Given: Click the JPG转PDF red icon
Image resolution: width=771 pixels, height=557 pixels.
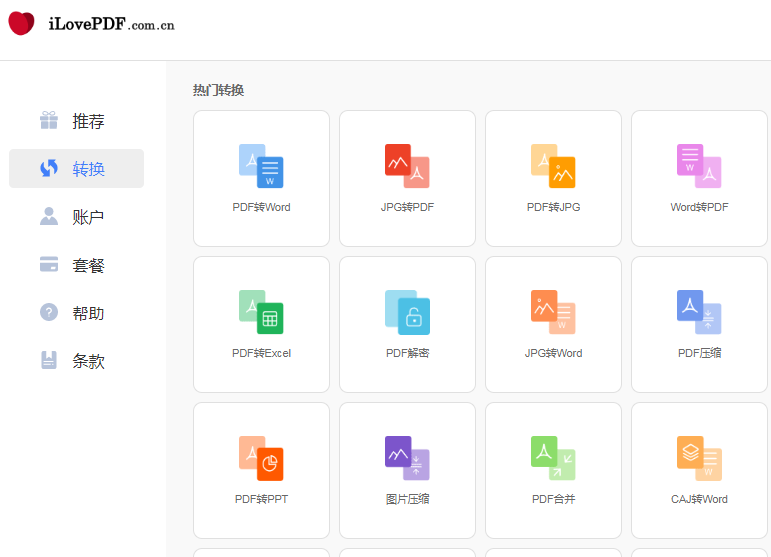Looking at the screenshot, I should coord(407,166).
